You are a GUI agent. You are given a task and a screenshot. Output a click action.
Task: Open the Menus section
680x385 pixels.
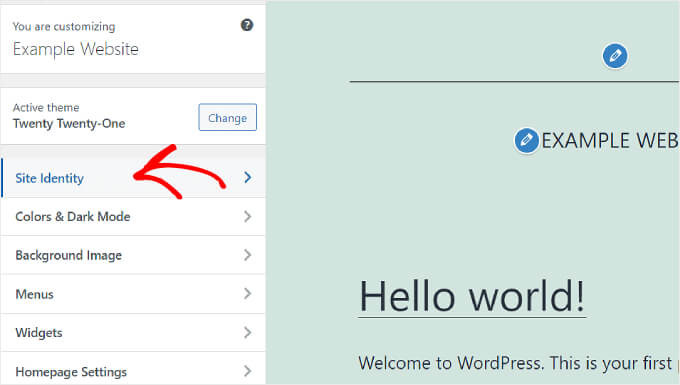pyautogui.click(x=133, y=294)
